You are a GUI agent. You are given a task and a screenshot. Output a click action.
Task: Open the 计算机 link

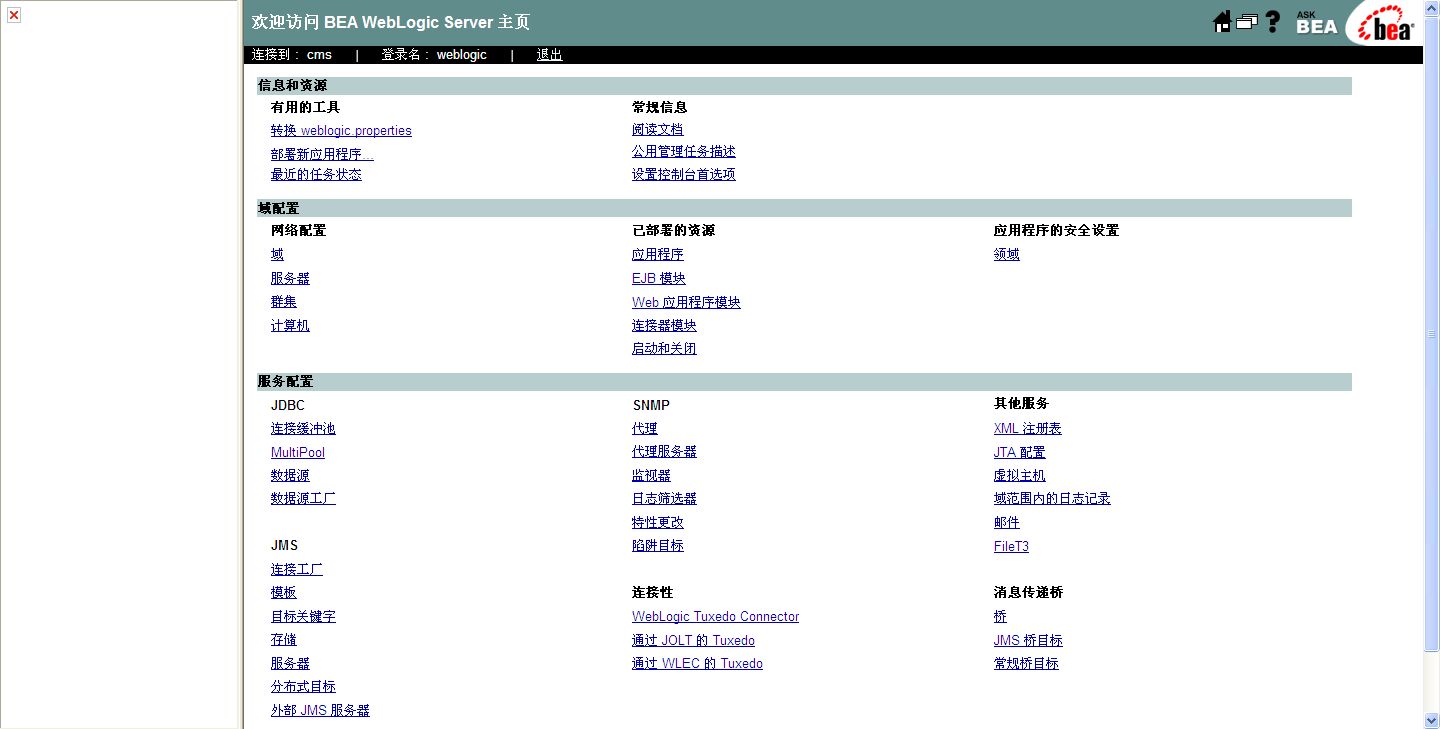pos(290,326)
